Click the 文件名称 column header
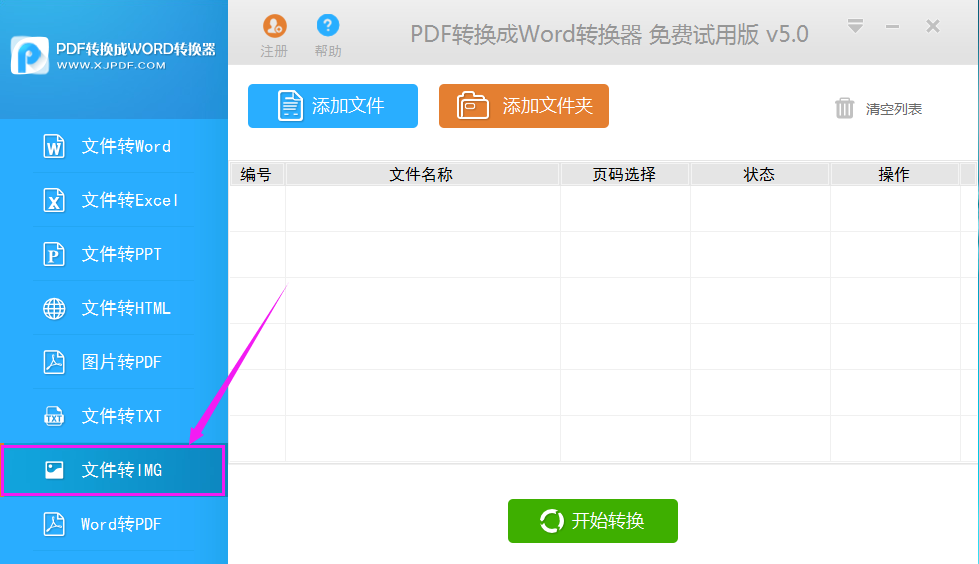Viewport: 979px width, 564px height. (x=421, y=174)
